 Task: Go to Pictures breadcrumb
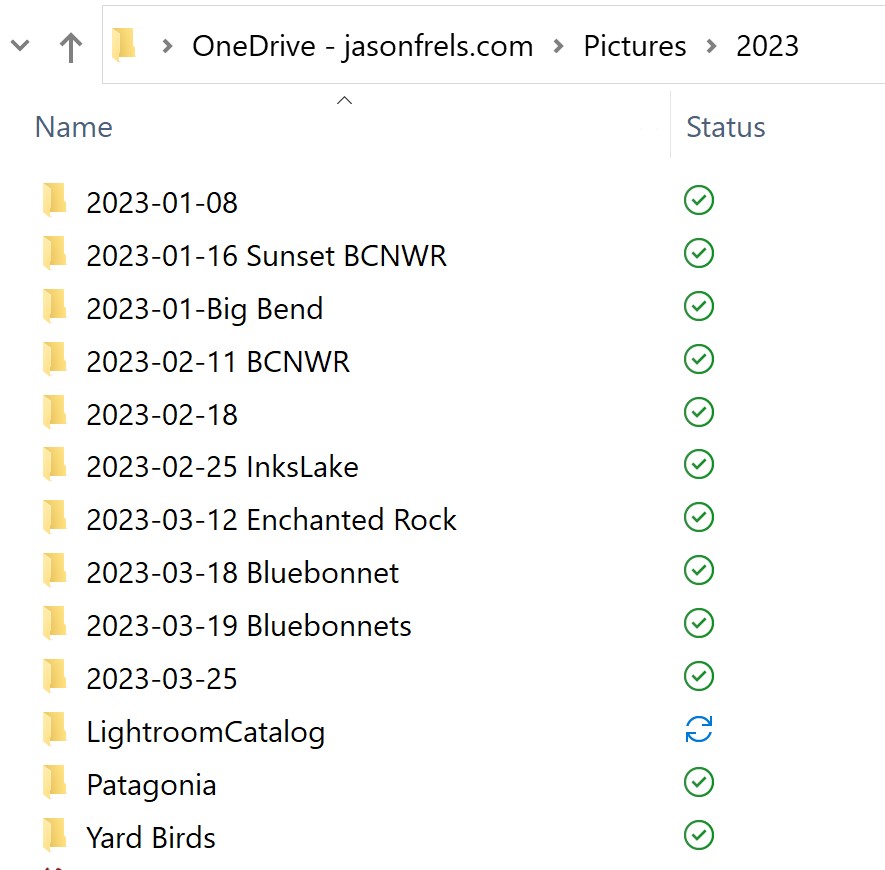point(635,46)
